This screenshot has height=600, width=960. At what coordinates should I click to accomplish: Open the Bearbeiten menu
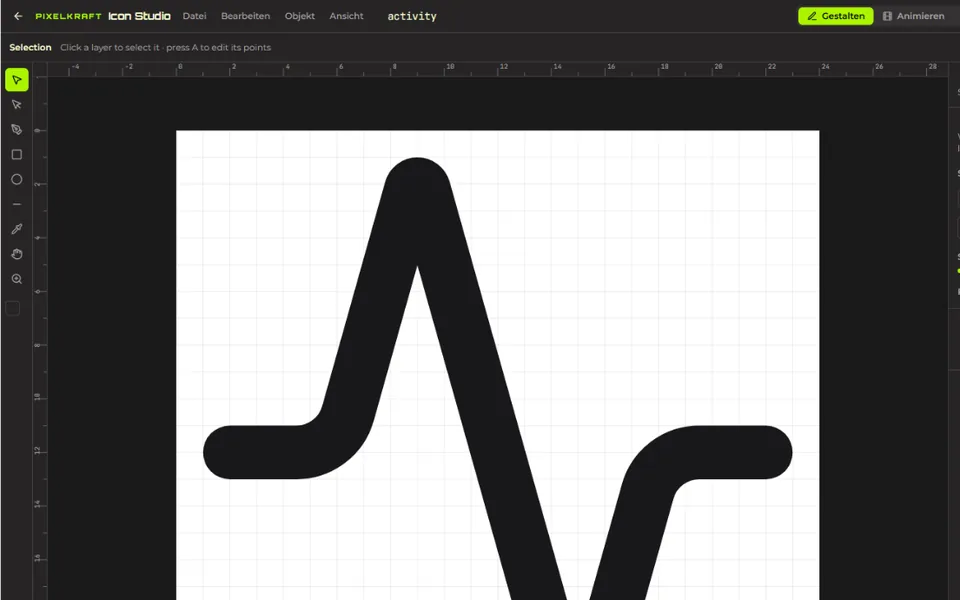click(x=246, y=16)
